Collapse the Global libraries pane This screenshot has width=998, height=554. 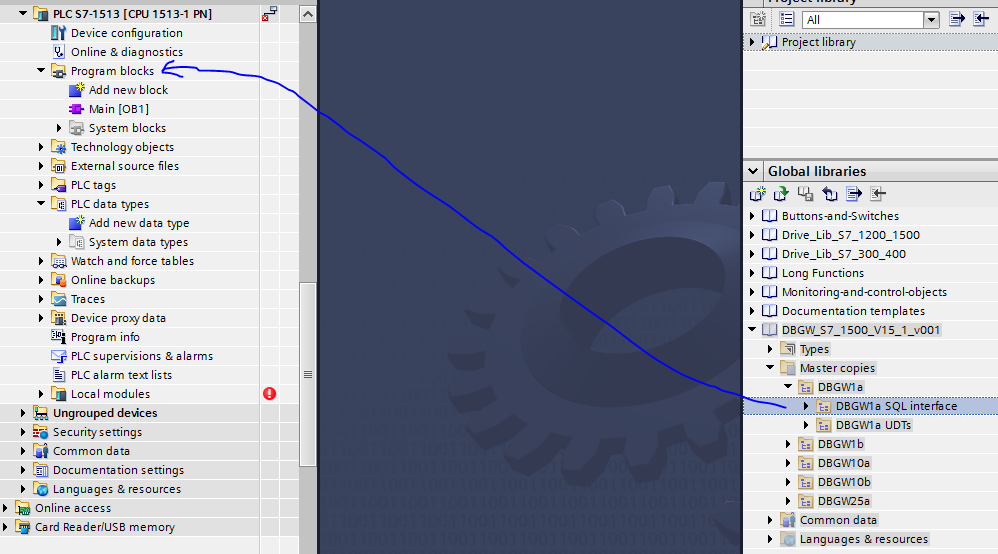(x=753, y=171)
